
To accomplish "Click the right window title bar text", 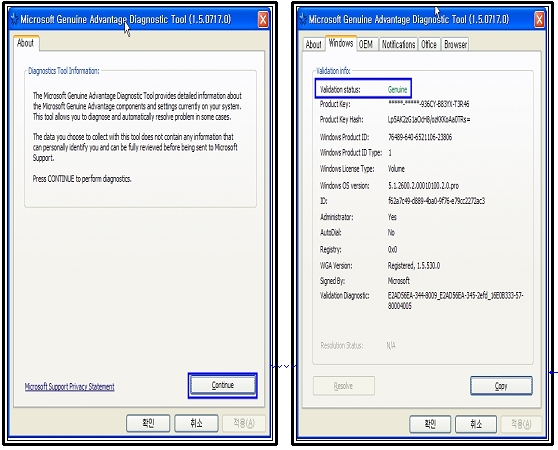I will [x=409, y=19].
